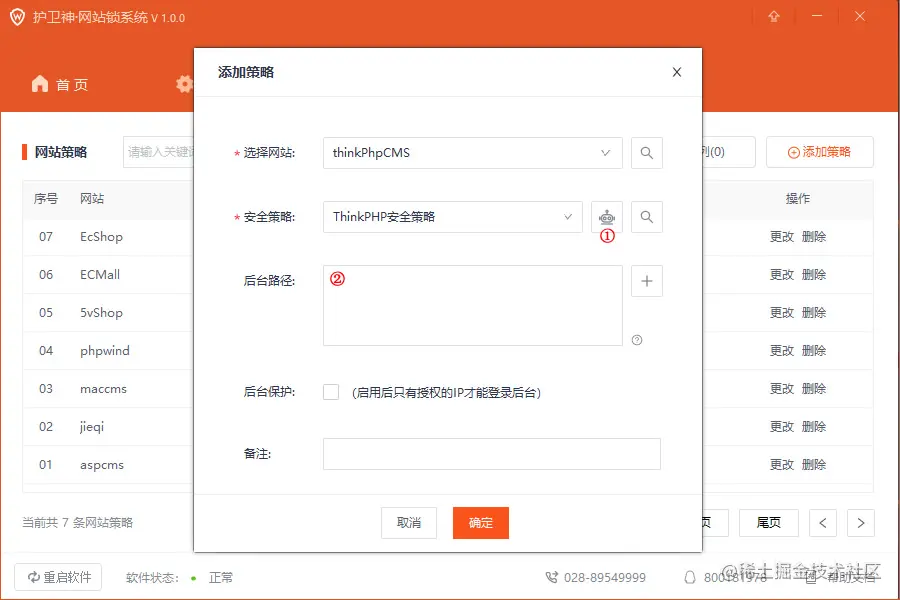900x600 pixels.
Task: Click the 尾页 last page button
Action: [768, 523]
